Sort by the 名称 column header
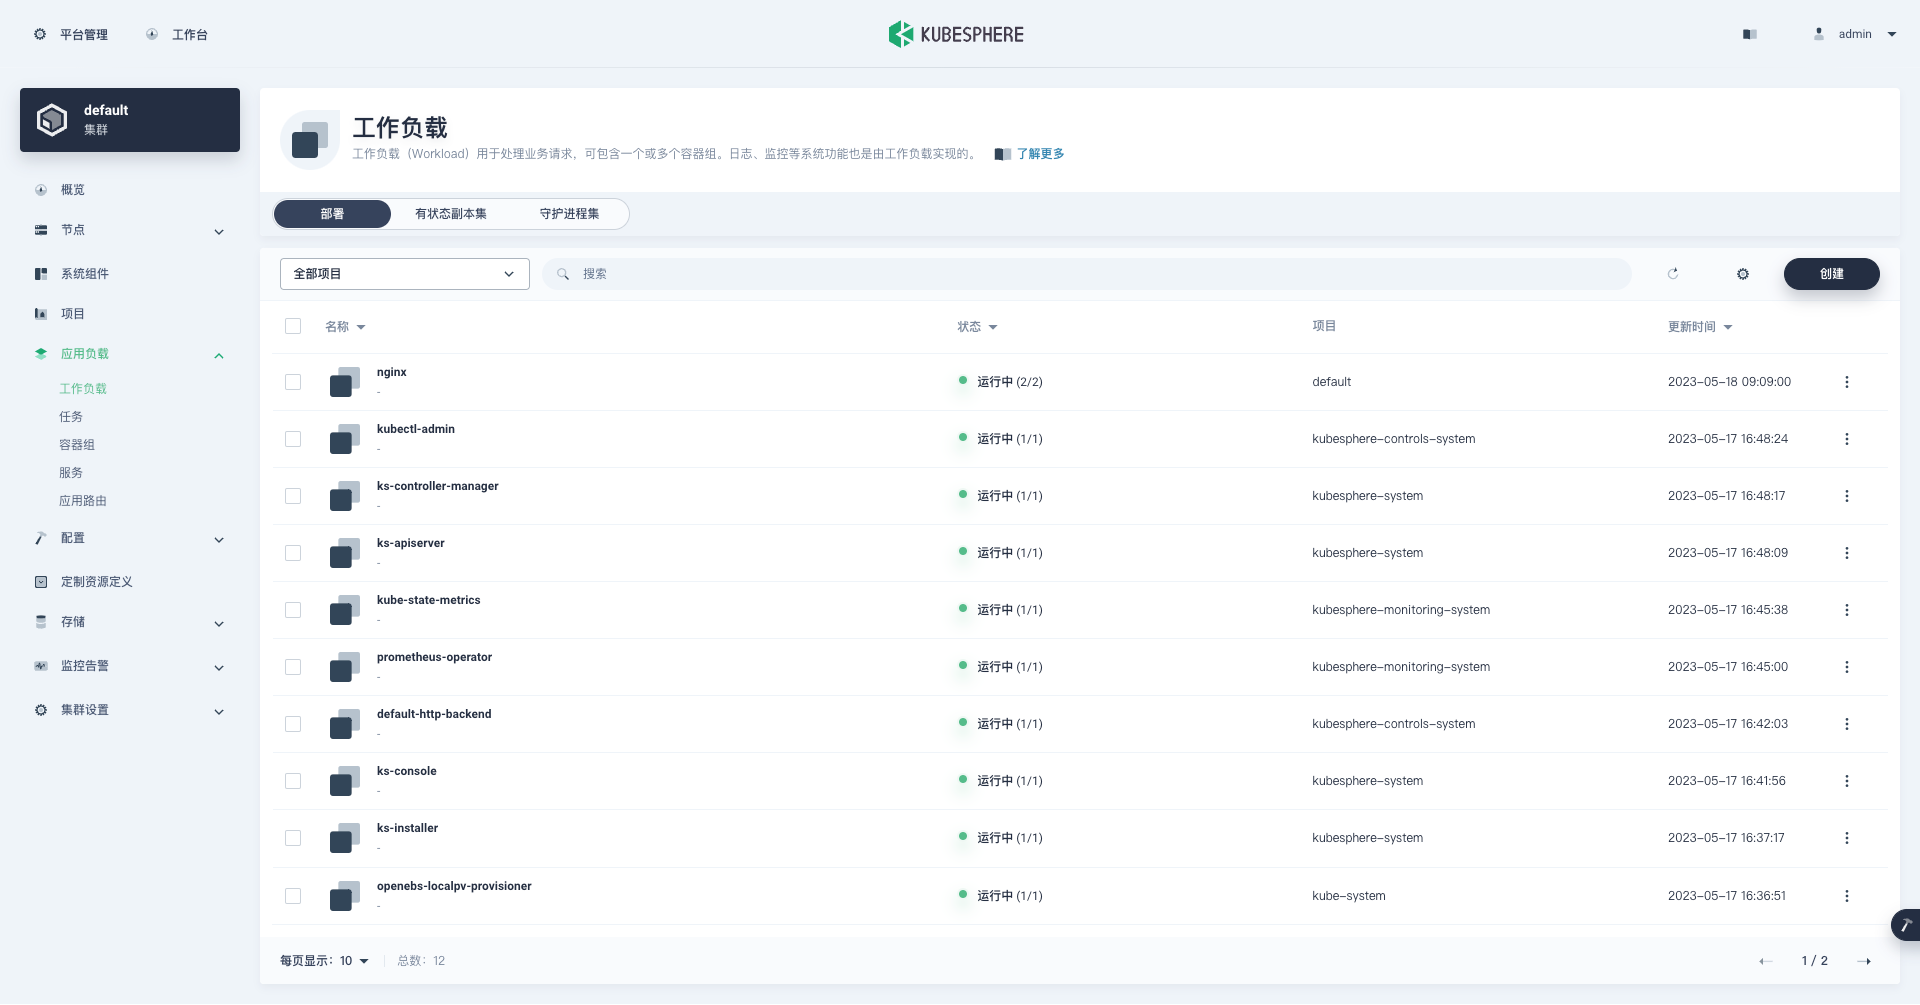This screenshot has width=1920, height=1005. (x=345, y=327)
